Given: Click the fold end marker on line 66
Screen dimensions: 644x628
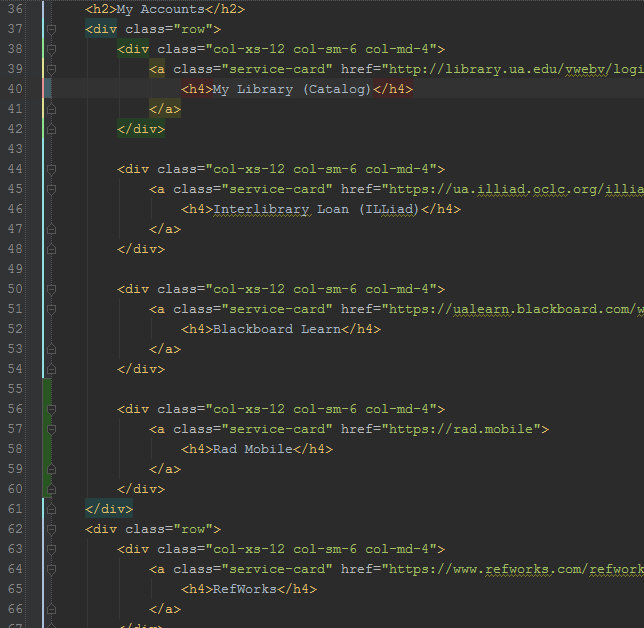Looking at the screenshot, I should pyautogui.click(x=51, y=609).
